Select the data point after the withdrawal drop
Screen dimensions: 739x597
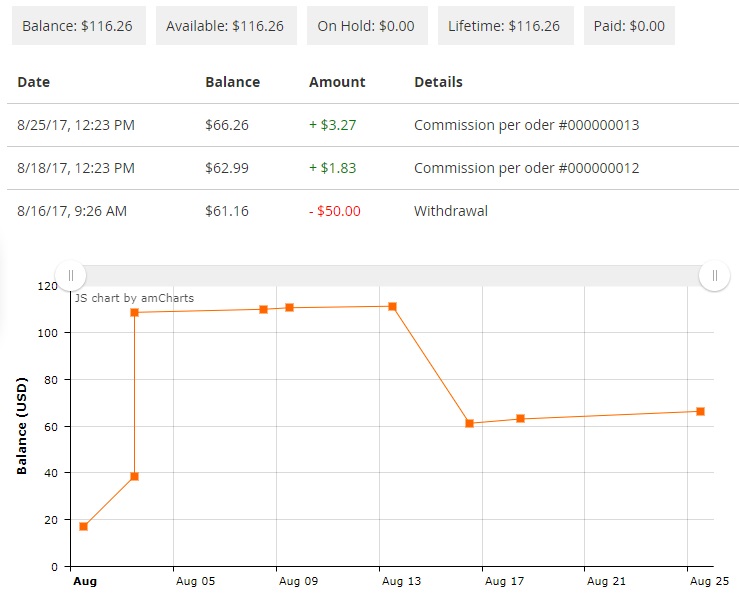point(469,423)
